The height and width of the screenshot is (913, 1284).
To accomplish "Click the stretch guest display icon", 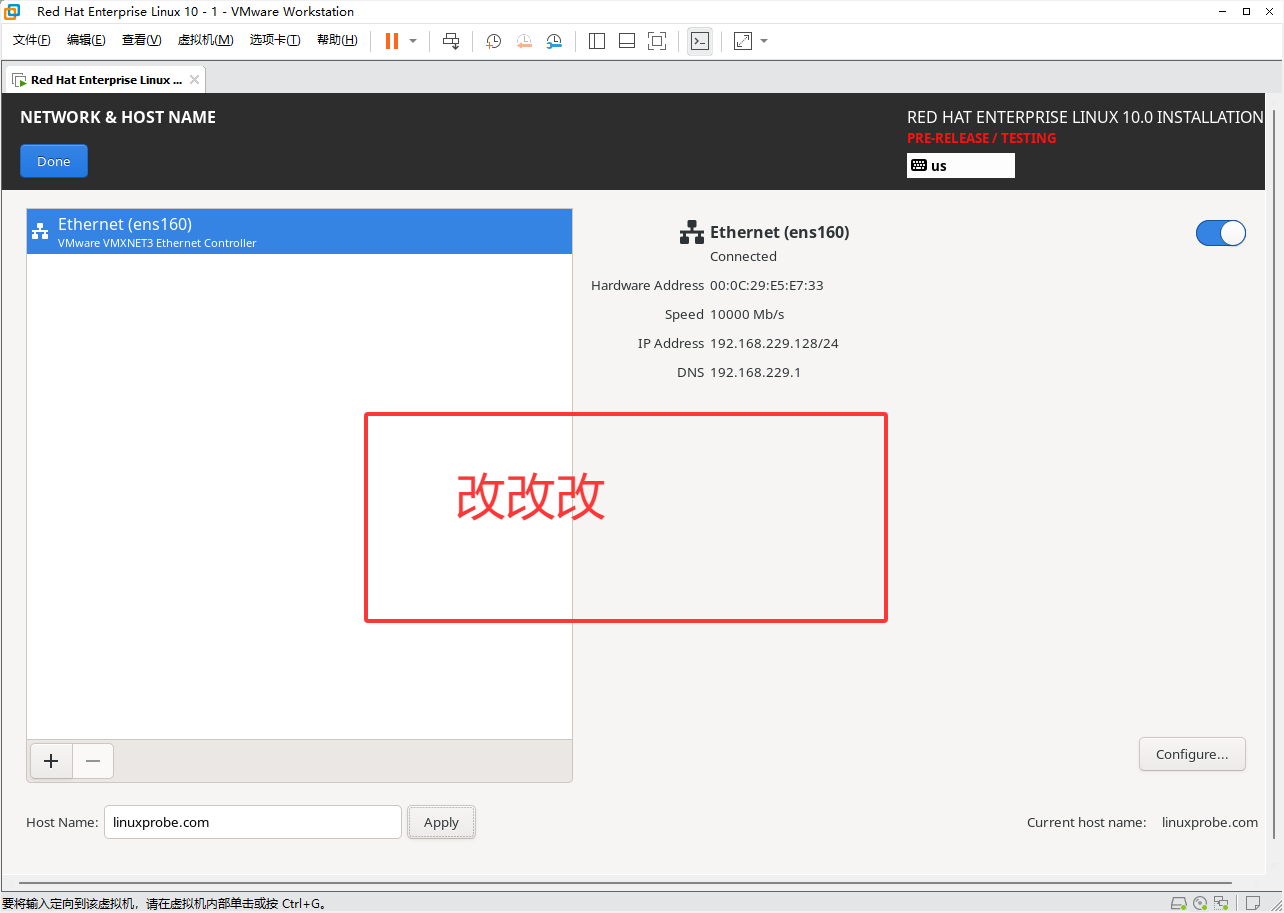I will tap(743, 41).
